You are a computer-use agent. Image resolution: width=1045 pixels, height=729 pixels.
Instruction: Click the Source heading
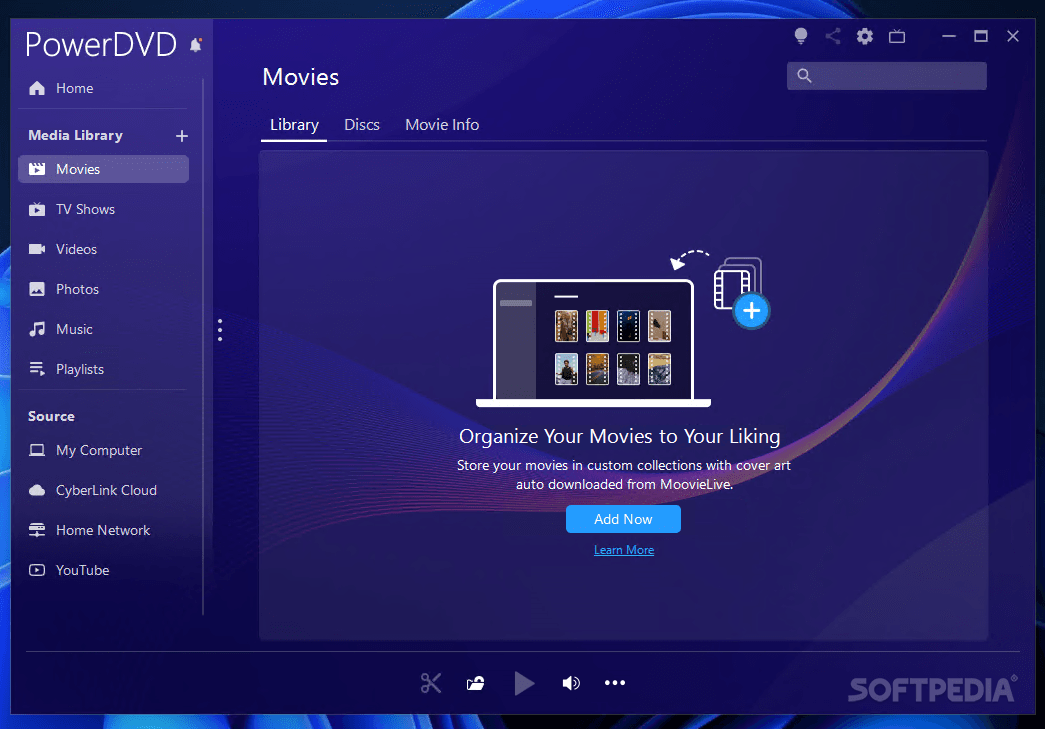51,416
